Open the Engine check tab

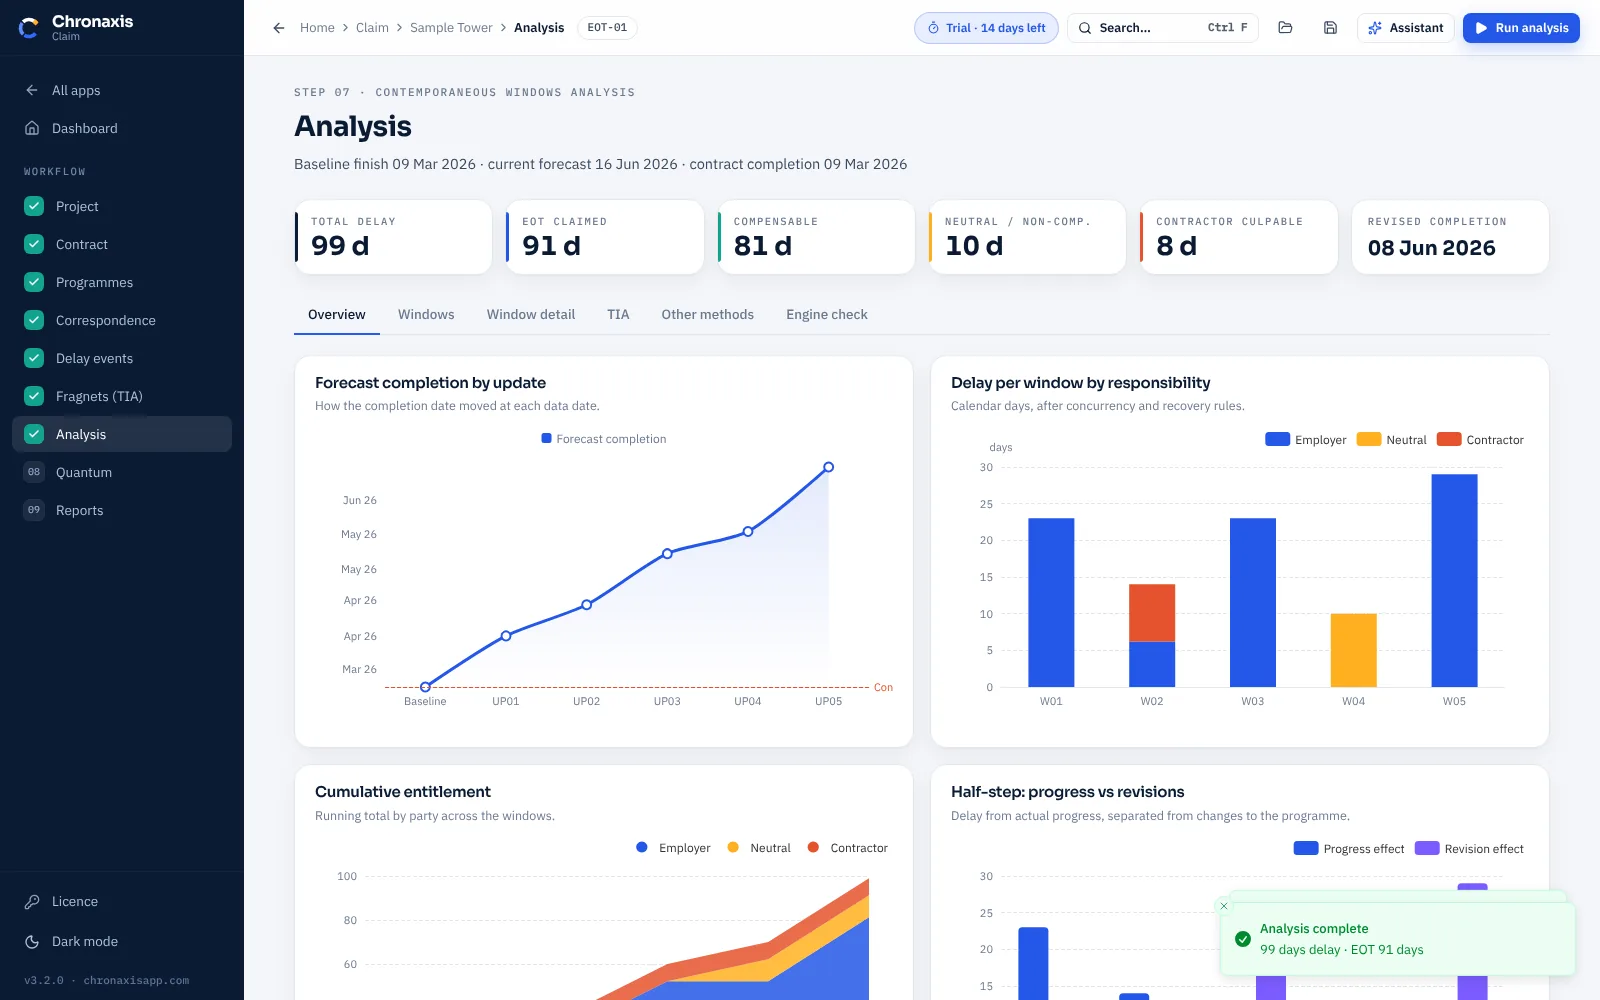point(827,315)
